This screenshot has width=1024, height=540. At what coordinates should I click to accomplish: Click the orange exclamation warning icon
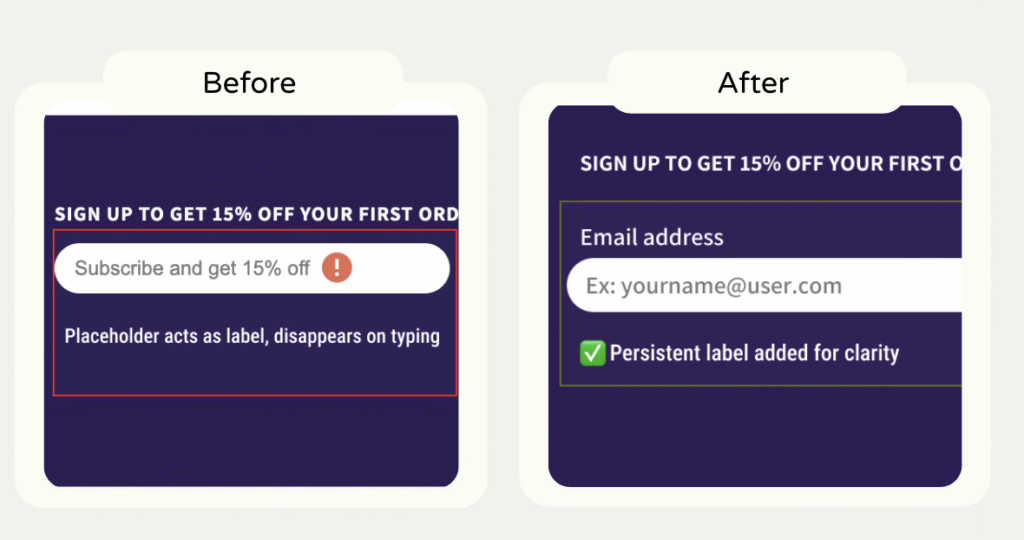pos(337,268)
